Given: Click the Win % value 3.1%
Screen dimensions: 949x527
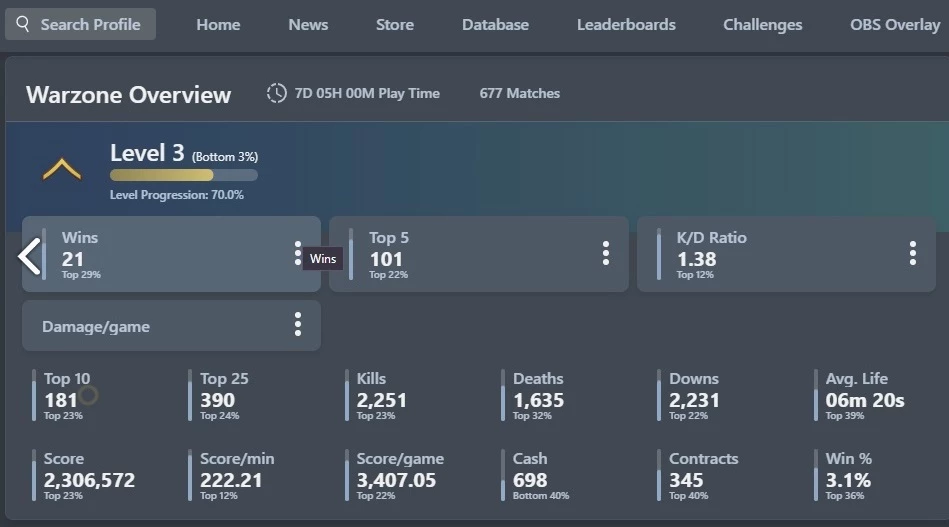Looking at the screenshot, I should click(848, 480).
